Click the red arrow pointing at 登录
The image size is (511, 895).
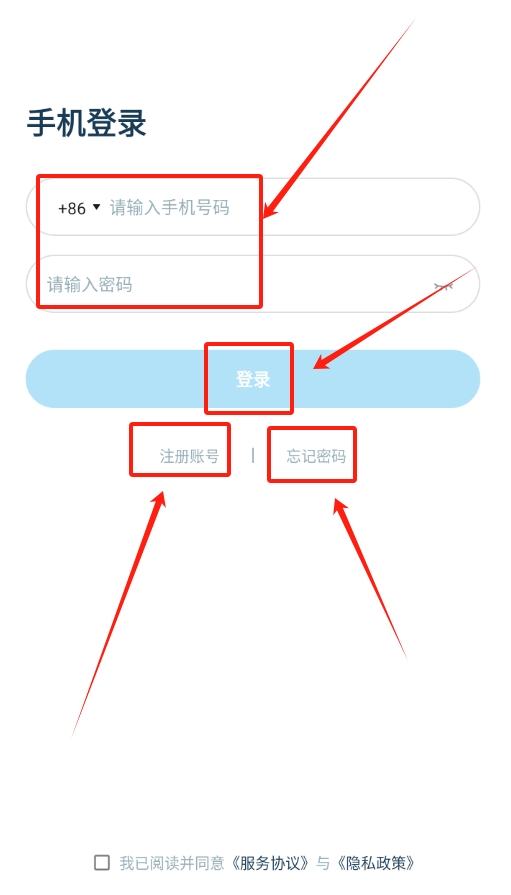tap(394, 318)
